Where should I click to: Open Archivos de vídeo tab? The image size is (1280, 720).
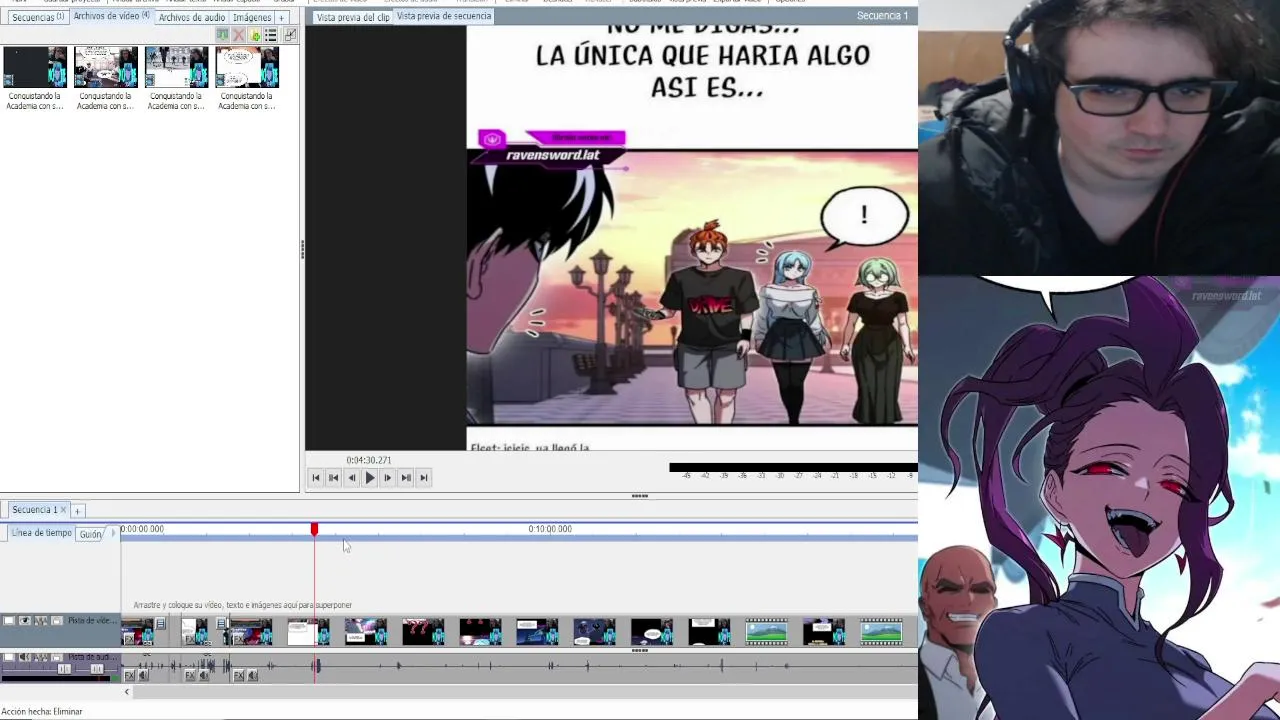pyautogui.click(x=111, y=16)
